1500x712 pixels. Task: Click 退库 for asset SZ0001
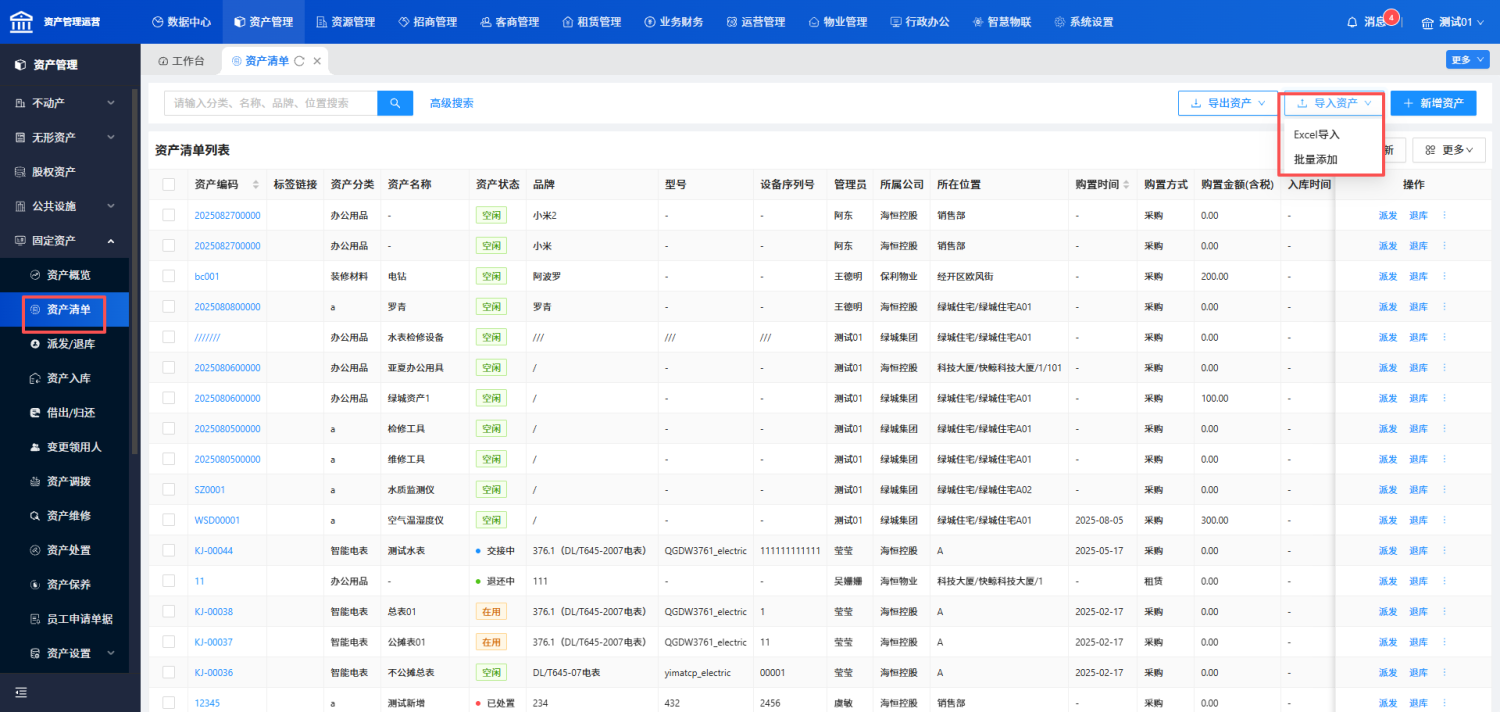point(1418,490)
